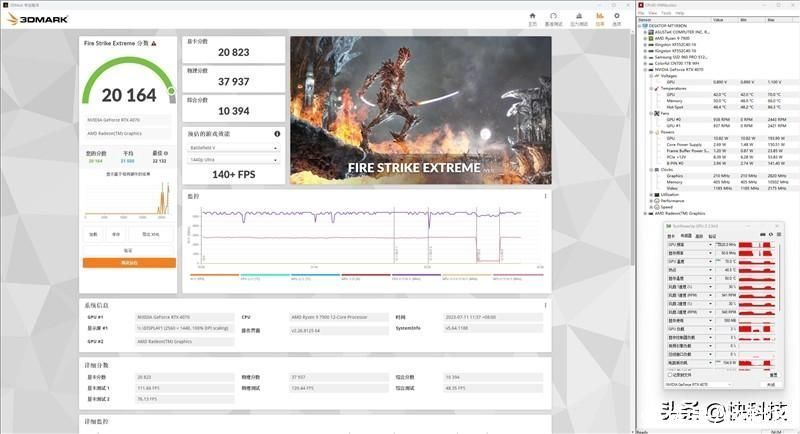
Task: Click warning triangle beside Fire Strike Extreme score title
Action: [x=154, y=43]
